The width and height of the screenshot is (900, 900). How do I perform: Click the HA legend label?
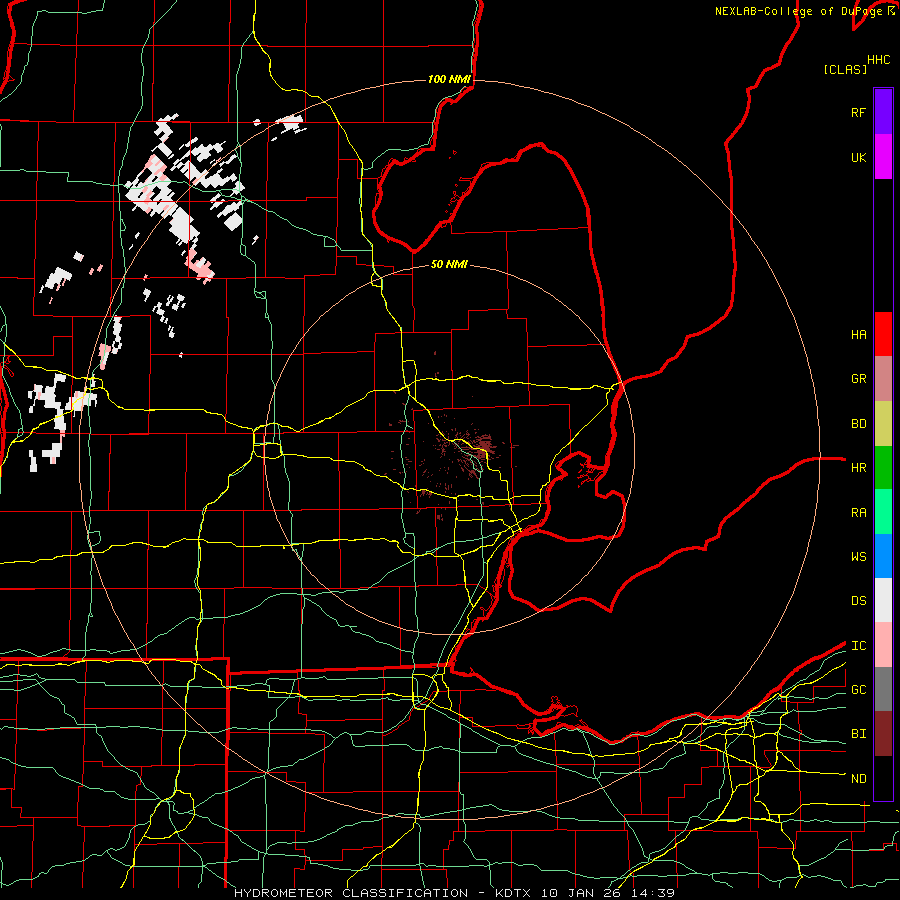click(x=858, y=334)
